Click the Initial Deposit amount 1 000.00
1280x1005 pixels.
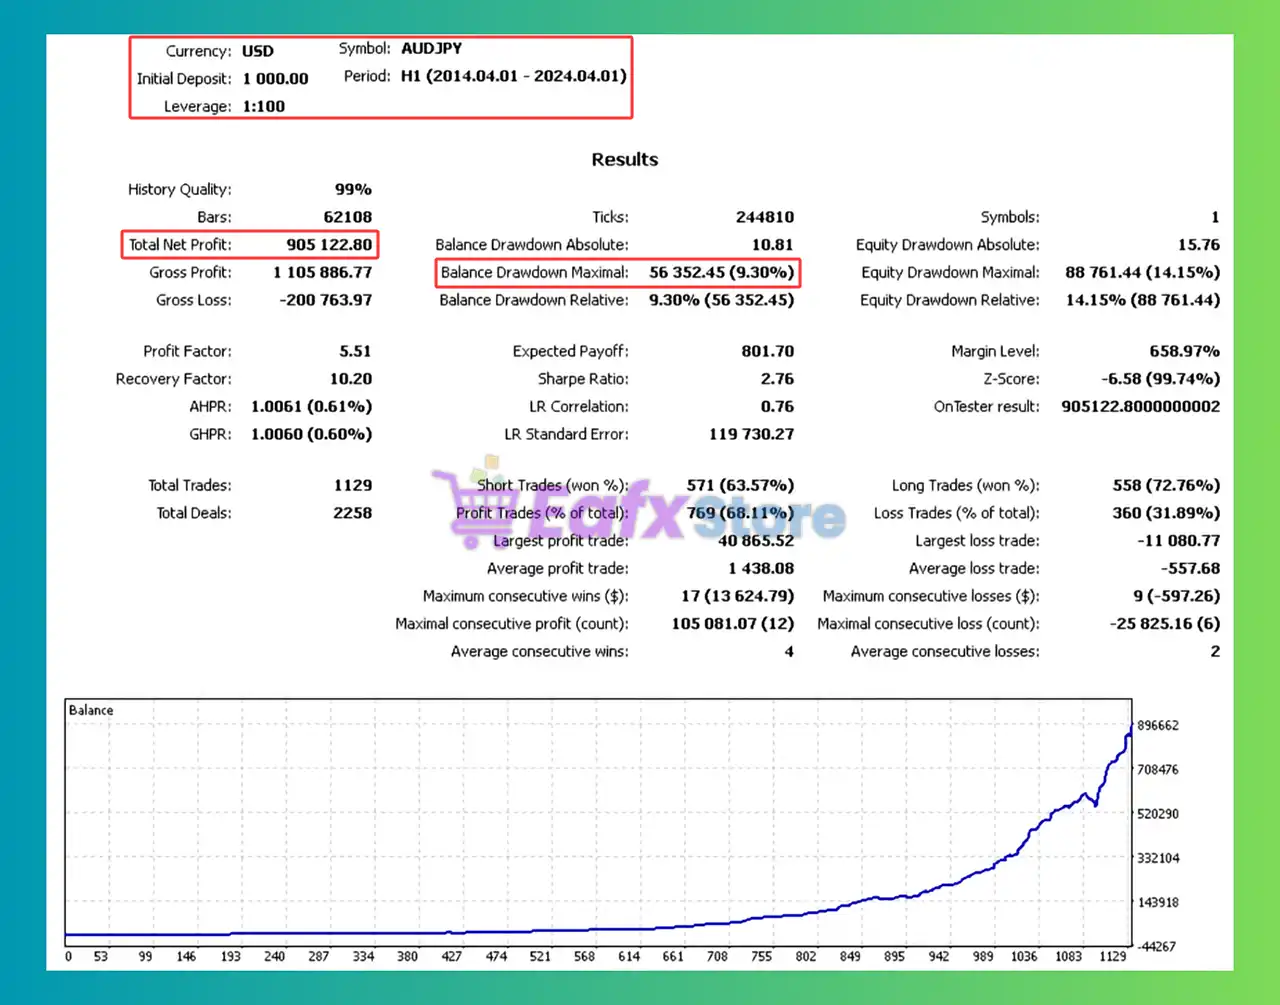click(x=275, y=79)
